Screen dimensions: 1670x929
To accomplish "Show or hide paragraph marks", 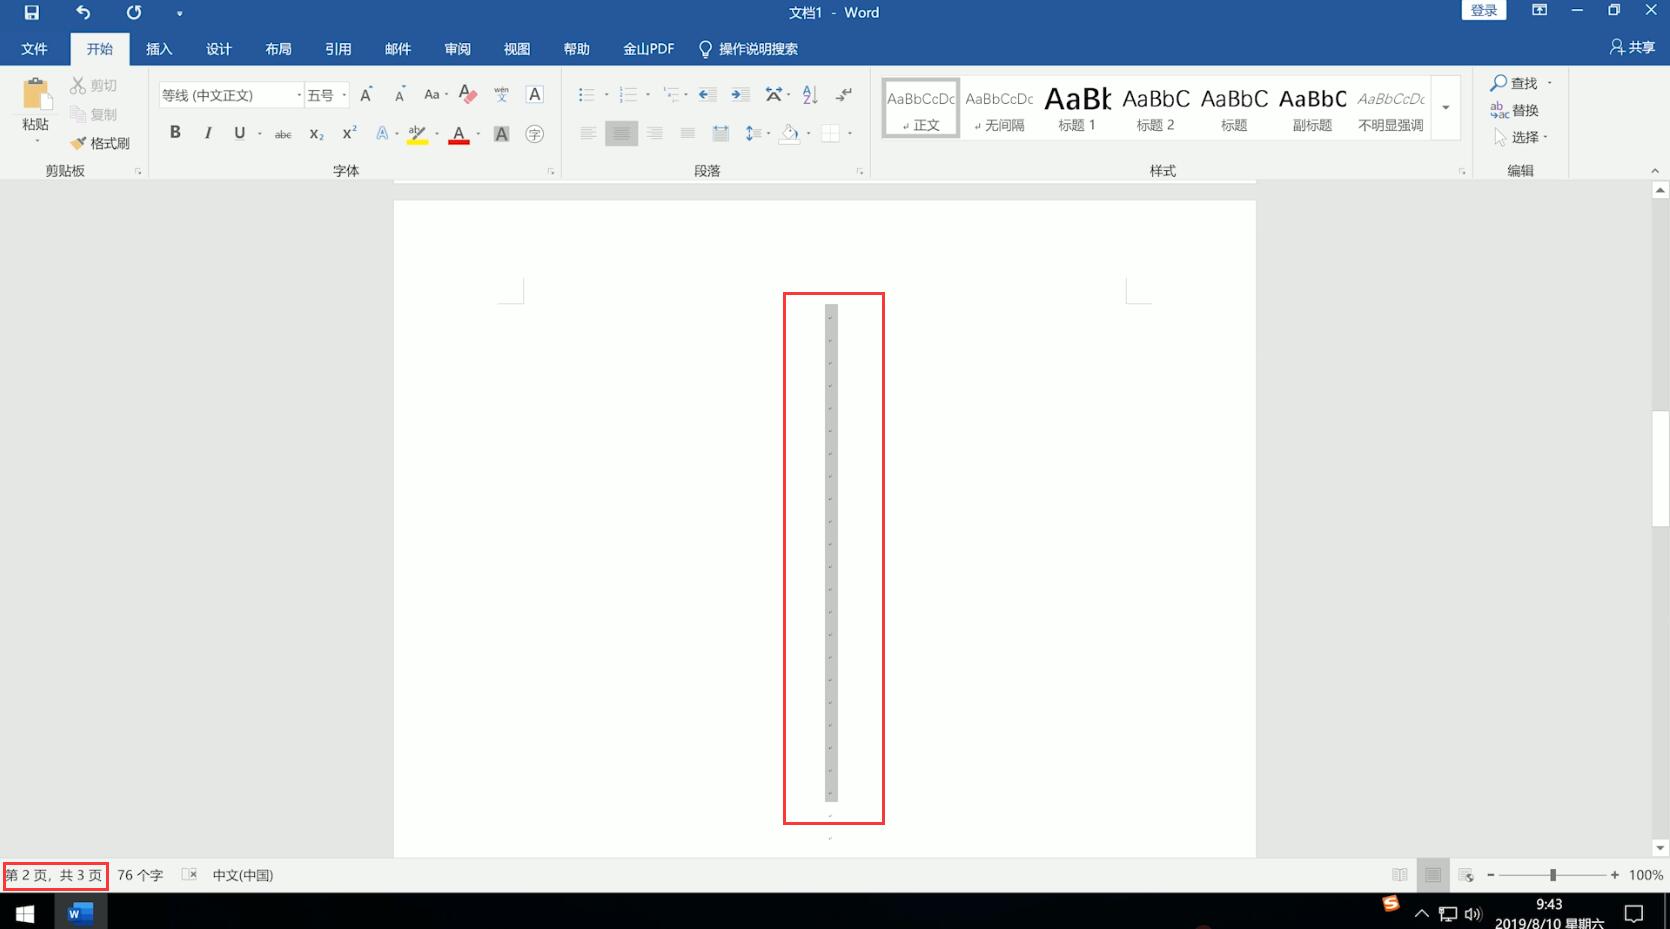I will click(844, 94).
